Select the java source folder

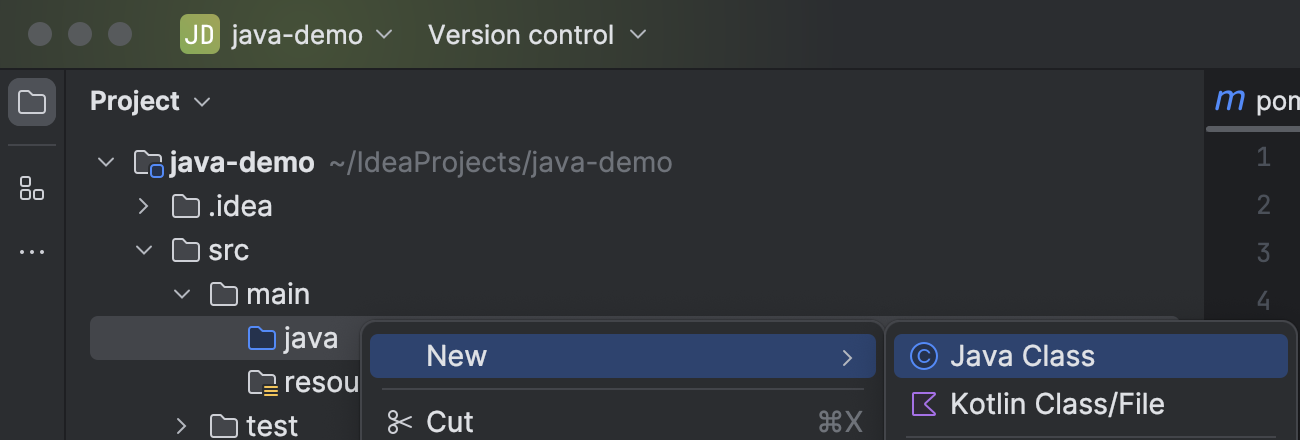(x=310, y=339)
